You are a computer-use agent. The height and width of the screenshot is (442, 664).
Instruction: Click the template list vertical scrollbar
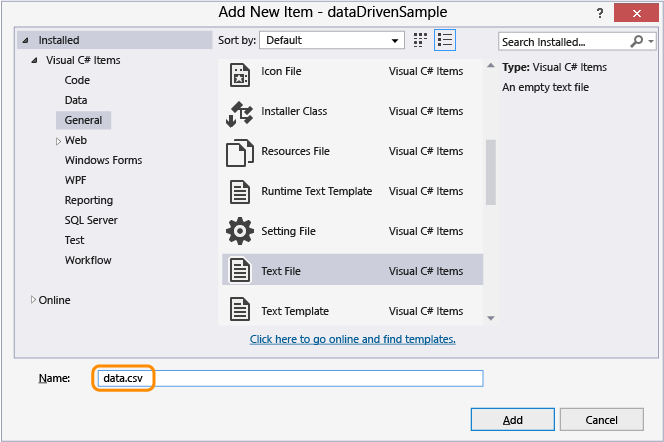490,170
